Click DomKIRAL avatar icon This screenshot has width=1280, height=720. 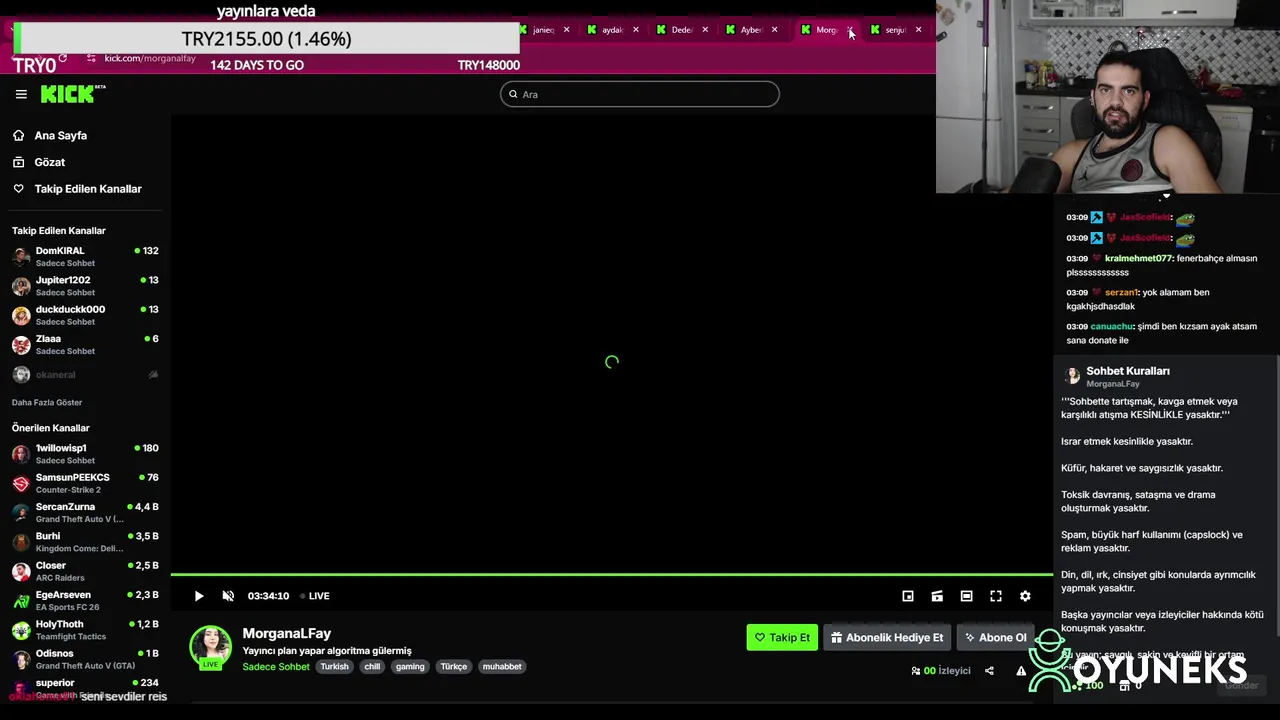(21, 256)
